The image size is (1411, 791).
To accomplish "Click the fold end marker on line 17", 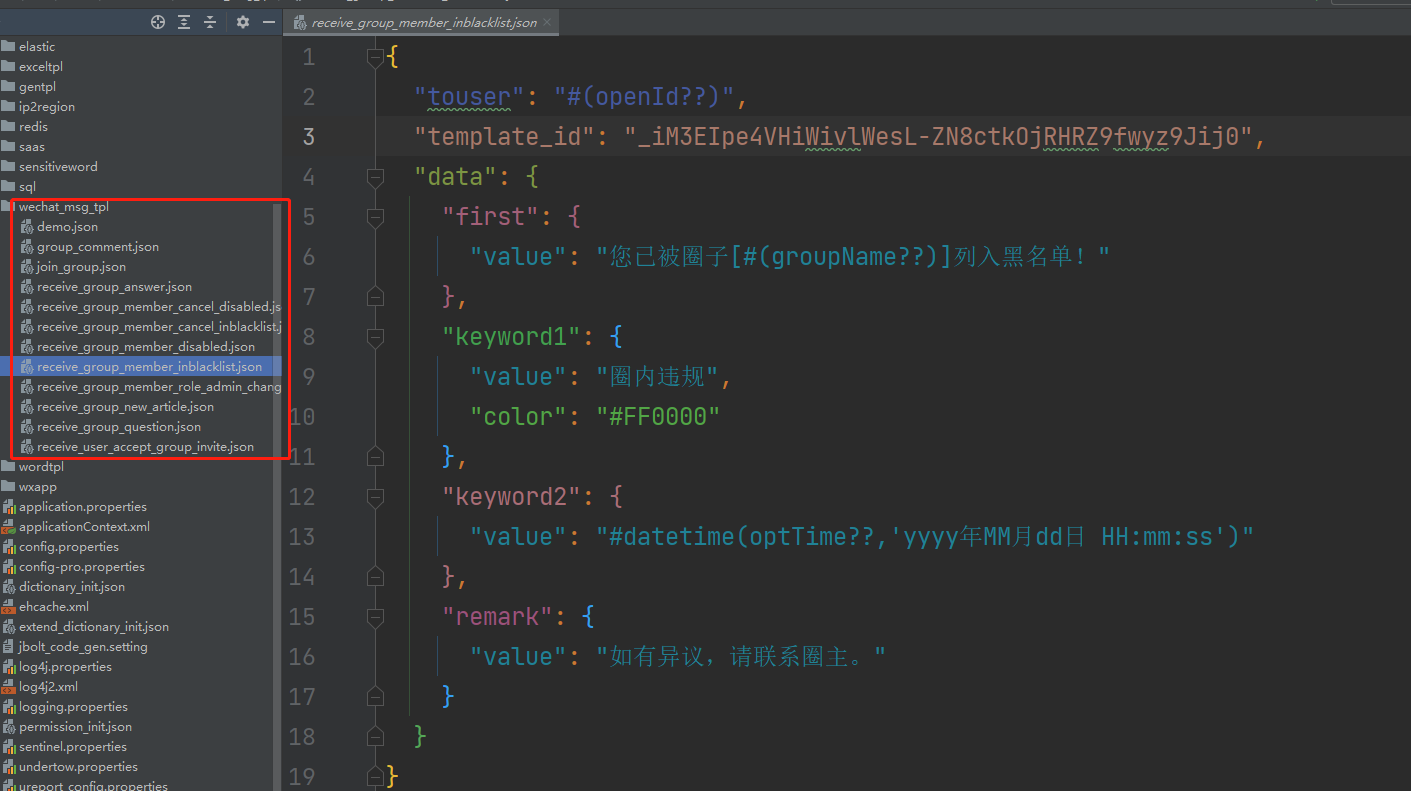I will [375, 697].
